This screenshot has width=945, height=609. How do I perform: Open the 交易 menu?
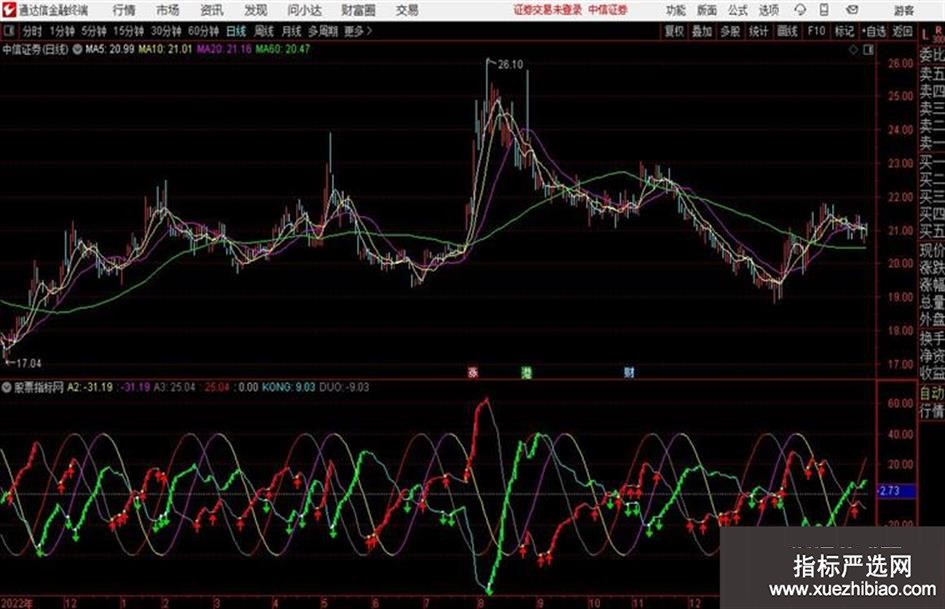click(407, 10)
